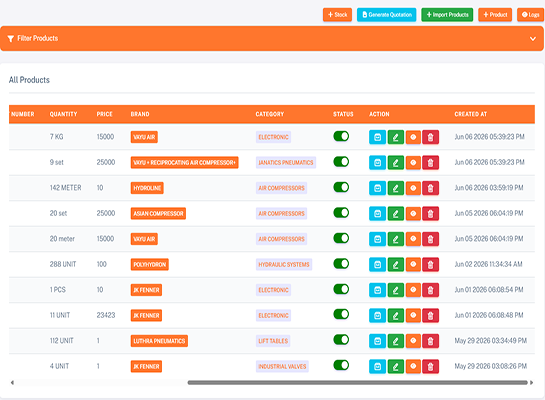Screen dimensions: 545x400
Task: Click the All Products heading
Action: click(x=29, y=80)
